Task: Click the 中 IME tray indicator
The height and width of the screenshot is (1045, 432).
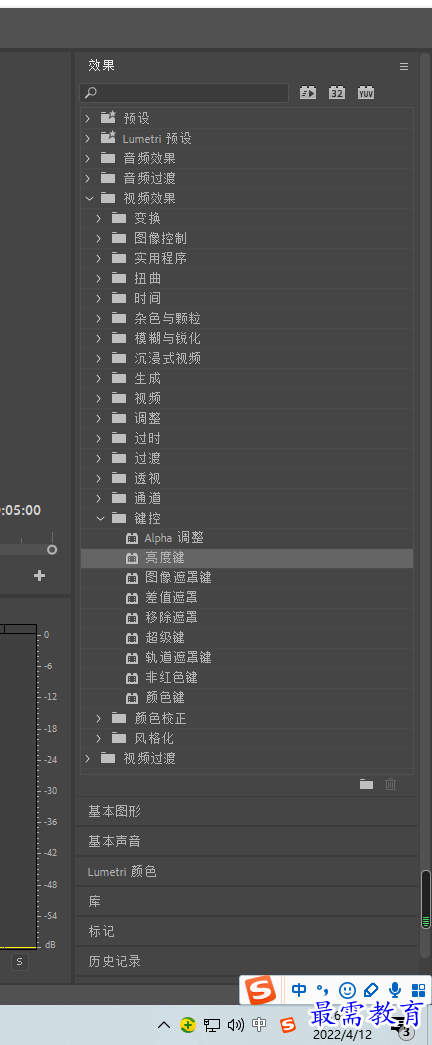Action: [260, 1025]
